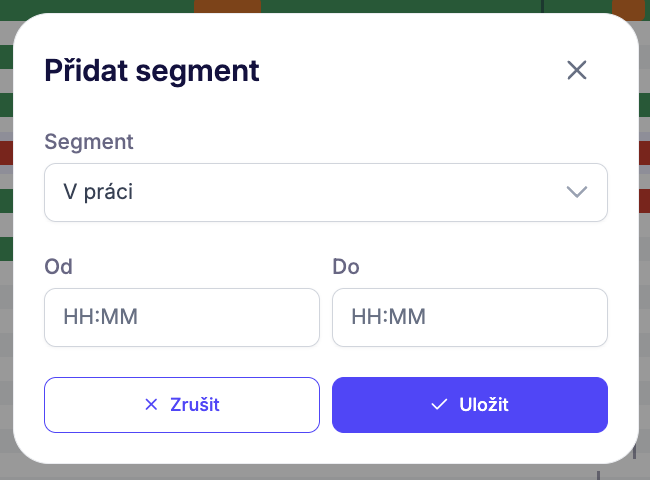The width and height of the screenshot is (650, 480).
Task: Click the "Segment" field label
Action: pyautogui.click(x=89, y=141)
